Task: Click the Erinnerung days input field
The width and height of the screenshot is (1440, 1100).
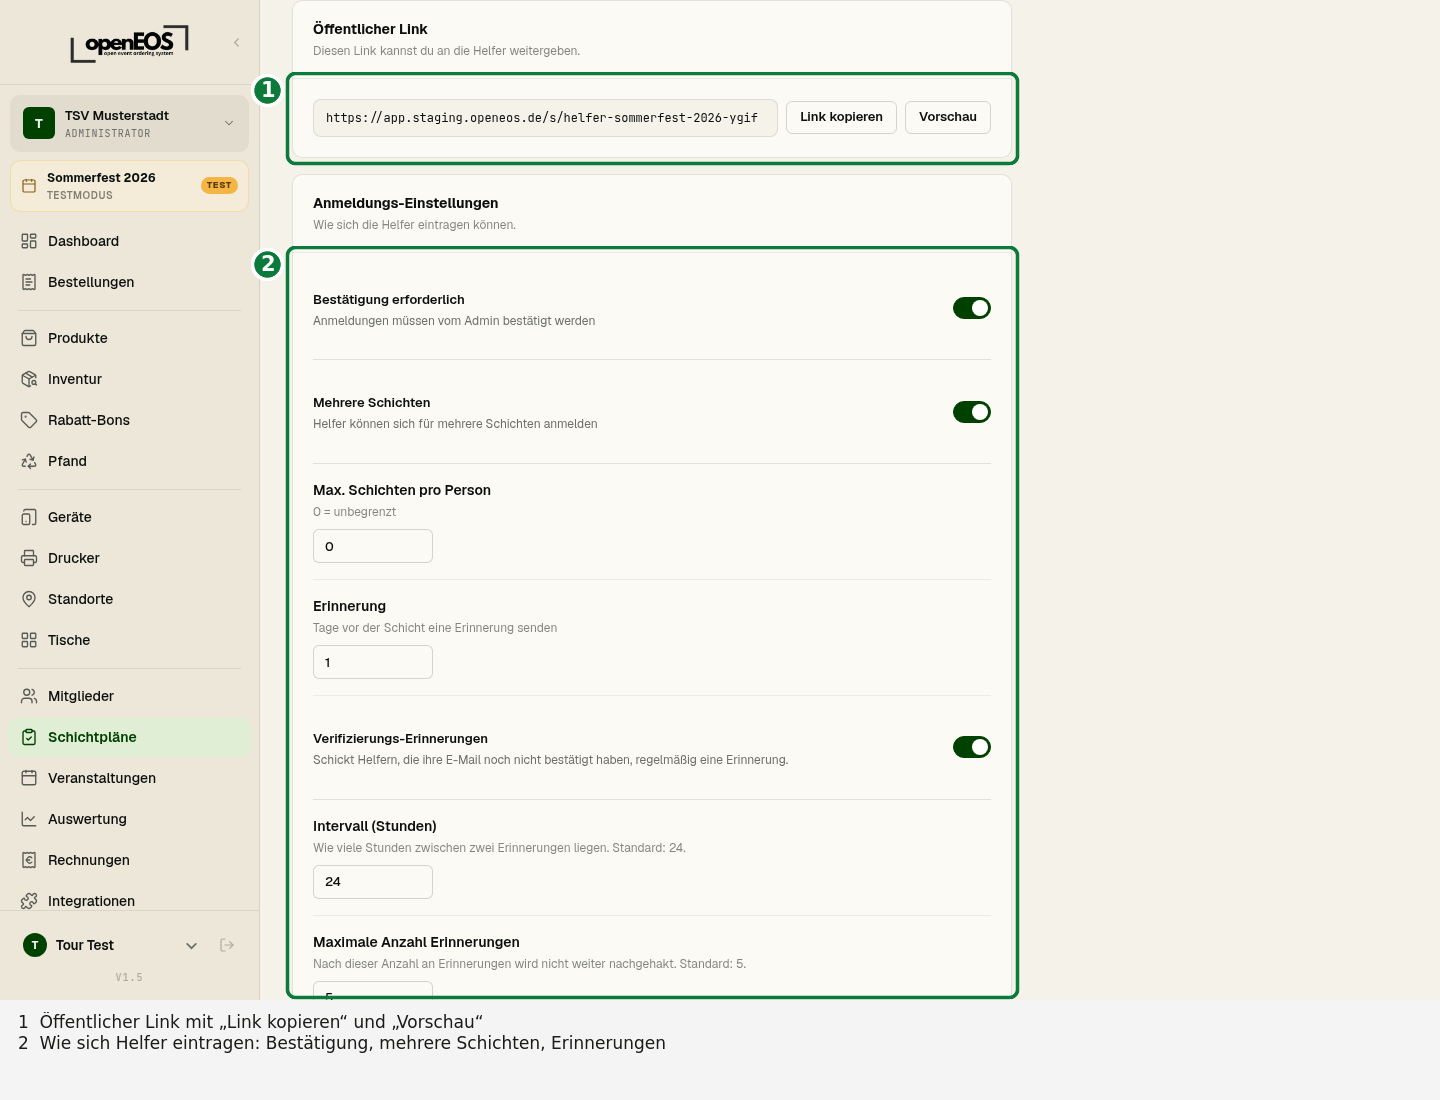Action: [373, 662]
